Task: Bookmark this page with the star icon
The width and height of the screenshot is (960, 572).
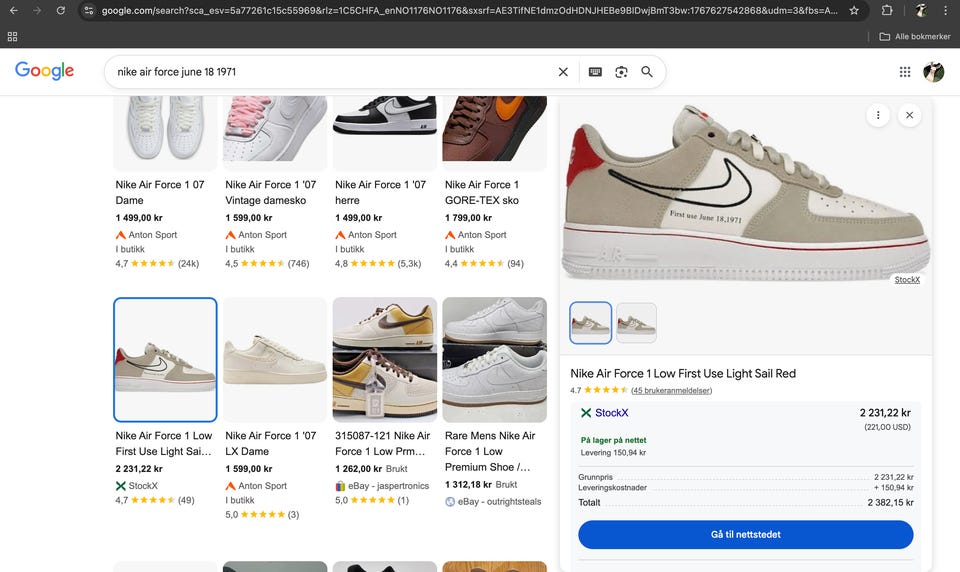Action: coord(854,10)
